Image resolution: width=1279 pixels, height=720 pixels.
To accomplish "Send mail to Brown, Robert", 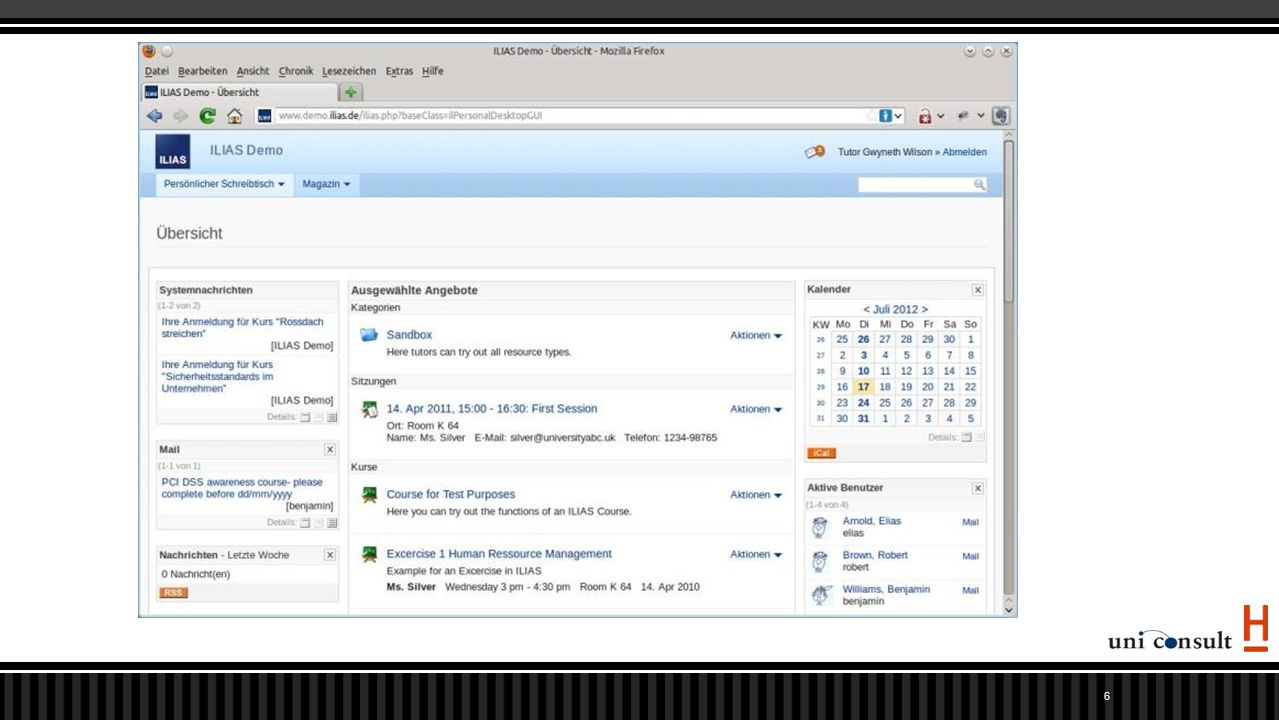I will click(x=970, y=556).
